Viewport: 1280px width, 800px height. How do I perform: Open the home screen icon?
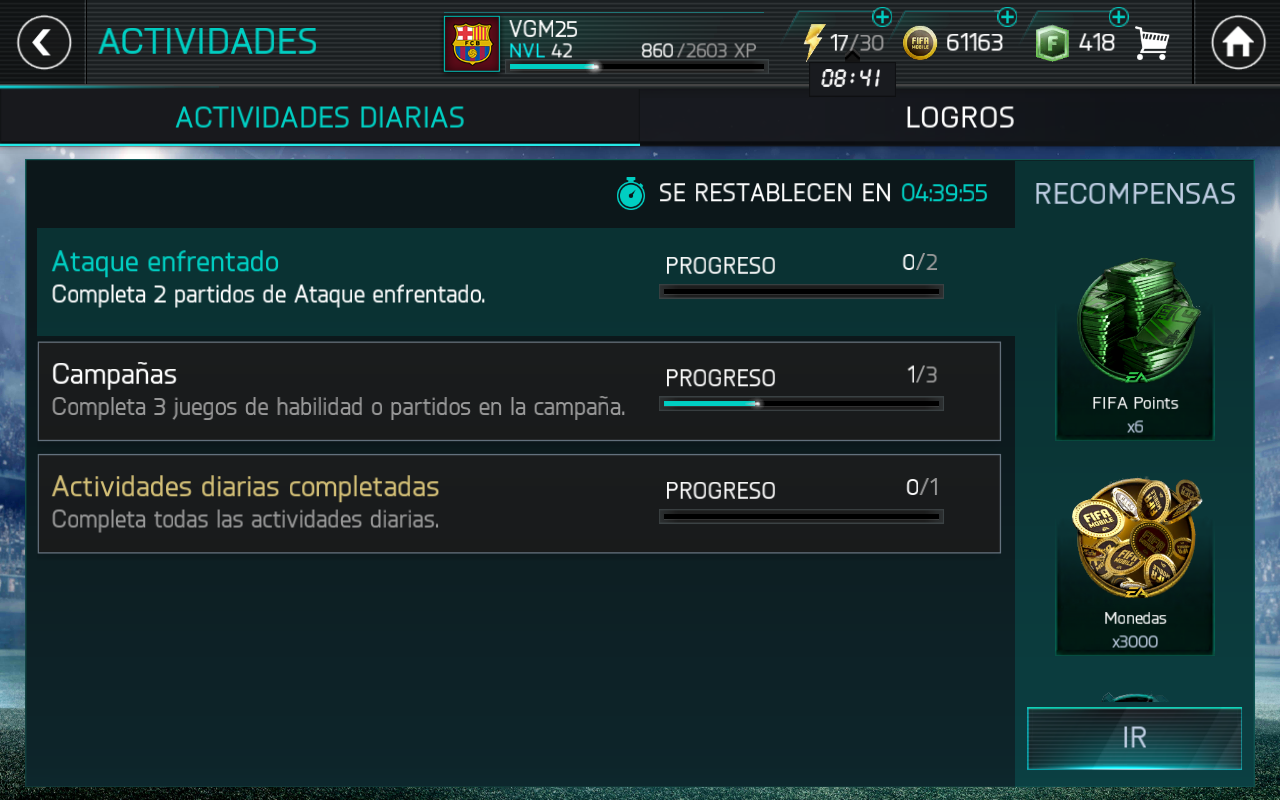[x=1238, y=42]
